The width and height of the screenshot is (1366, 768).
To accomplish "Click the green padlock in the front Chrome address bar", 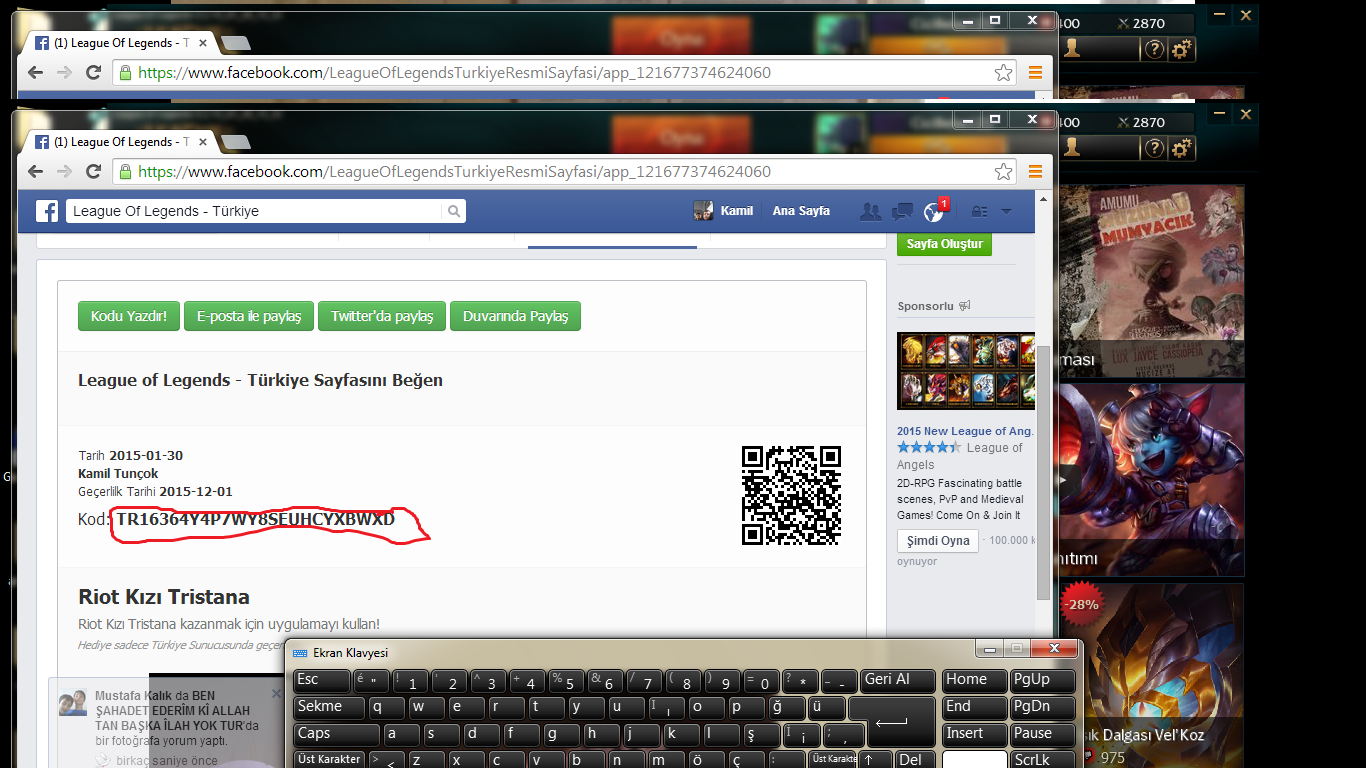I will tap(125, 172).
